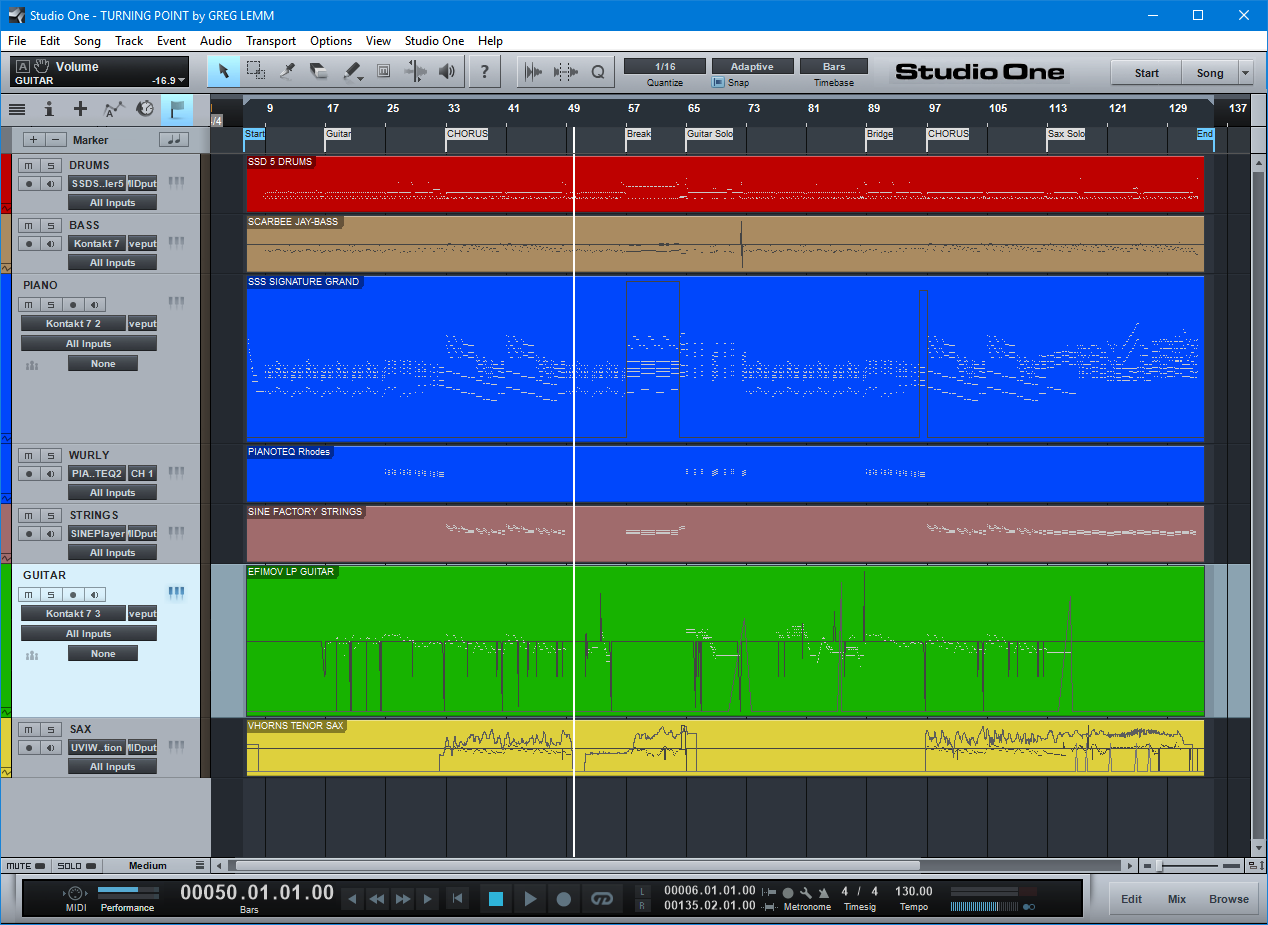Click the Record button in transport
The width and height of the screenshot is (1268, 925).
point(564,899)
